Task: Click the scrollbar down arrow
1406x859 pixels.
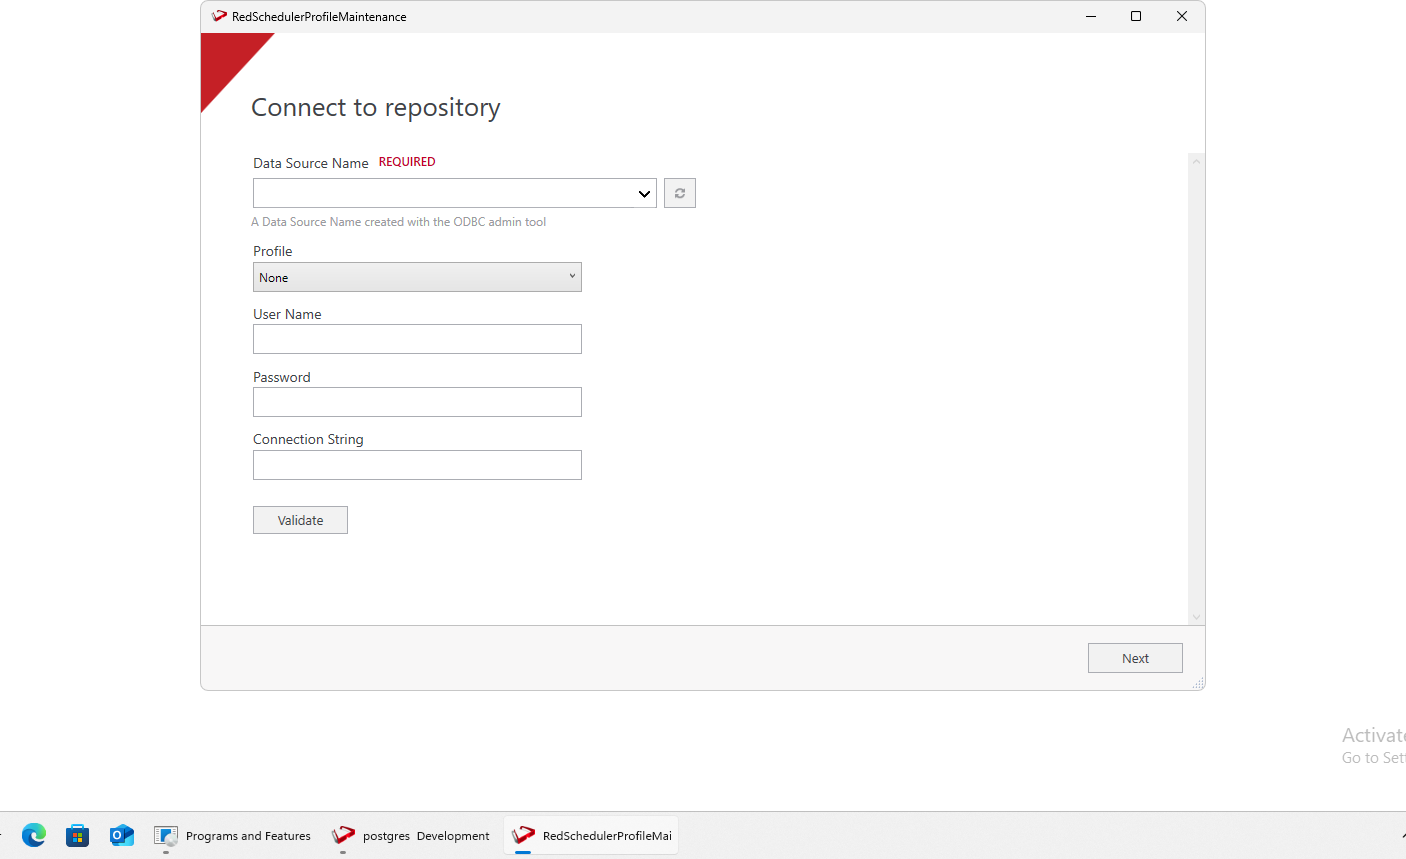Action: pos(1196,617)
